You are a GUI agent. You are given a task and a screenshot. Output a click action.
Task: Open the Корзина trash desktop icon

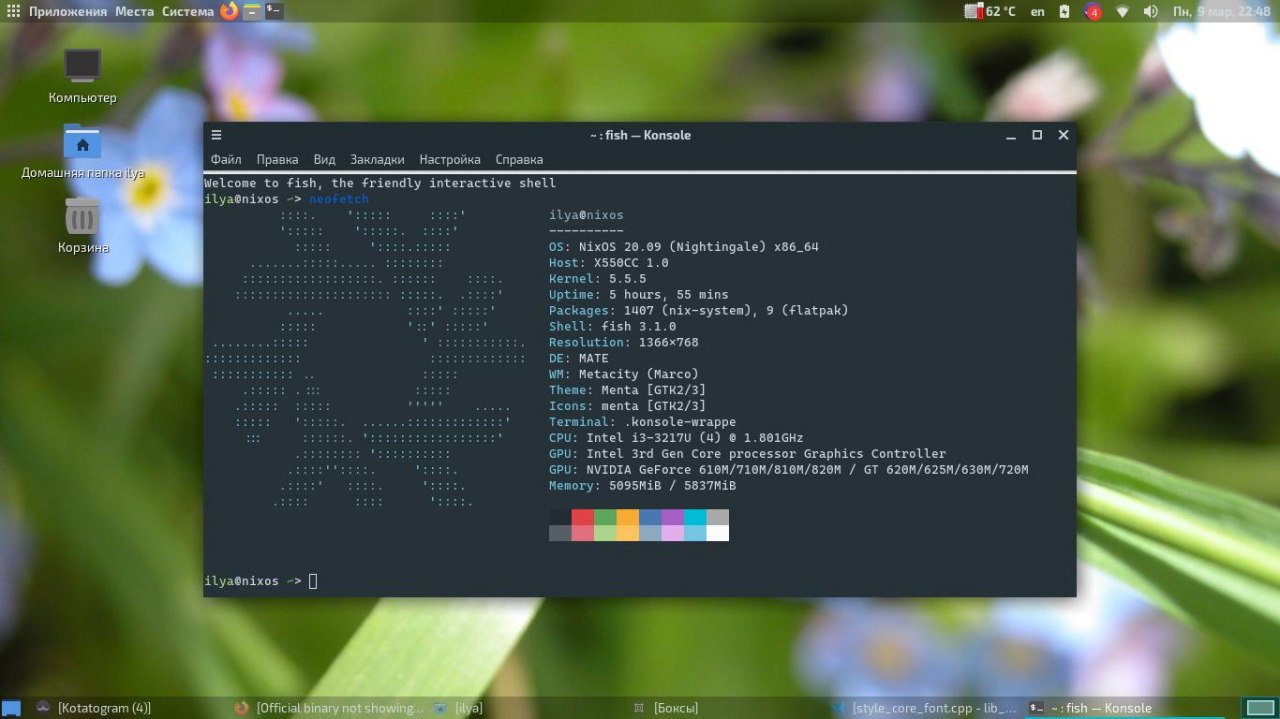[x=82, y=226]
